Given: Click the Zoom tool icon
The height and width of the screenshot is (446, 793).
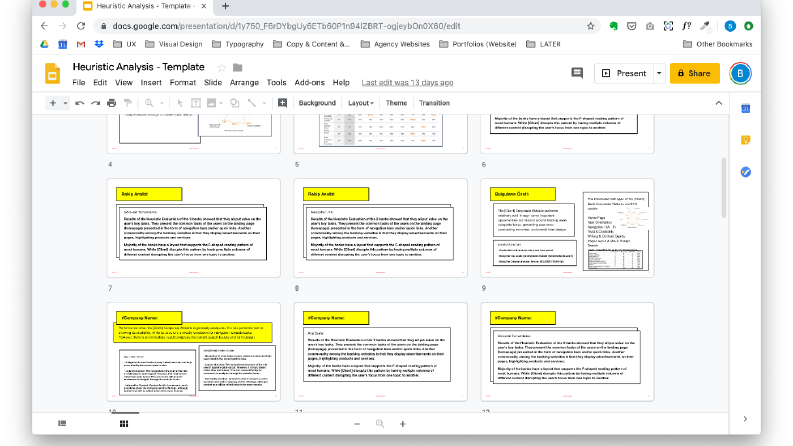Looking at the screenshot, I should click(149, 103).
